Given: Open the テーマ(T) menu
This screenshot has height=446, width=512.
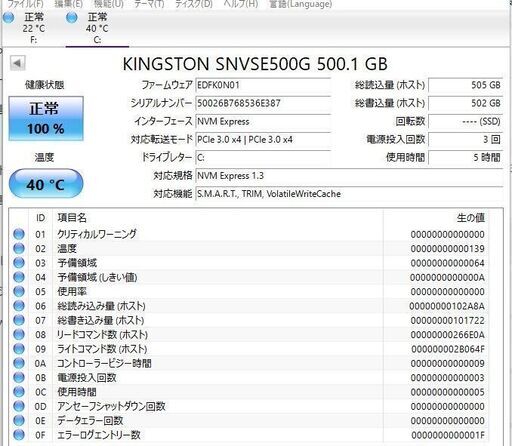Looking at the screenshot, I should tap(149, 4).
